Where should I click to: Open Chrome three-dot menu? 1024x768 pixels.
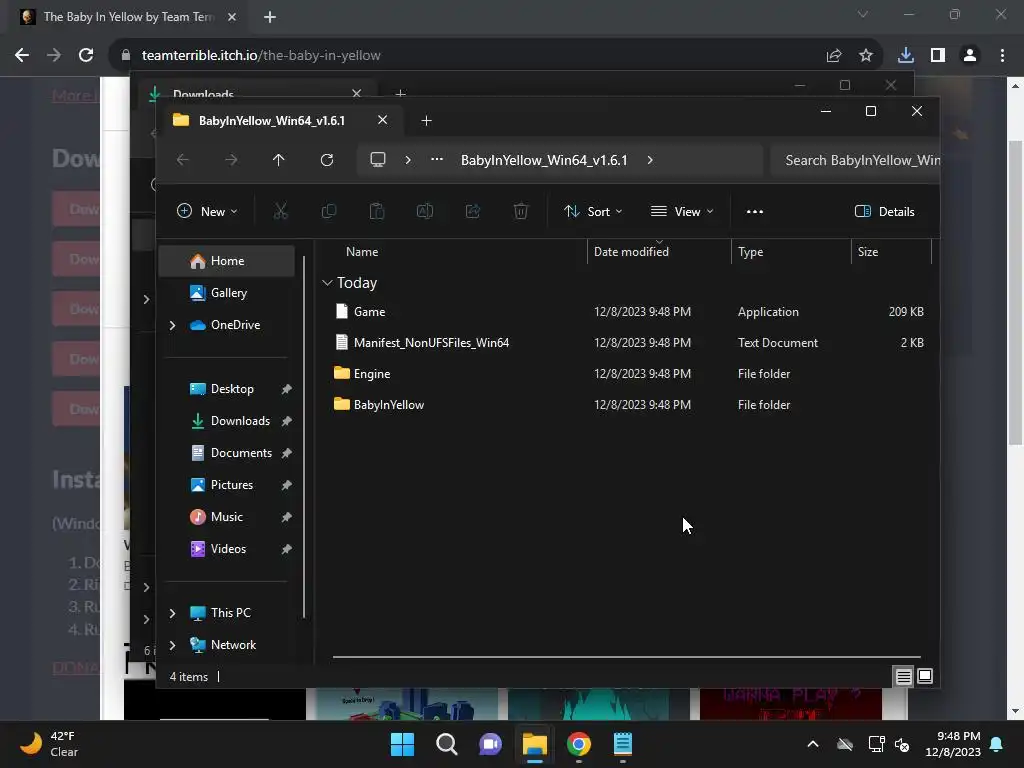click(x=1002, y=56)
